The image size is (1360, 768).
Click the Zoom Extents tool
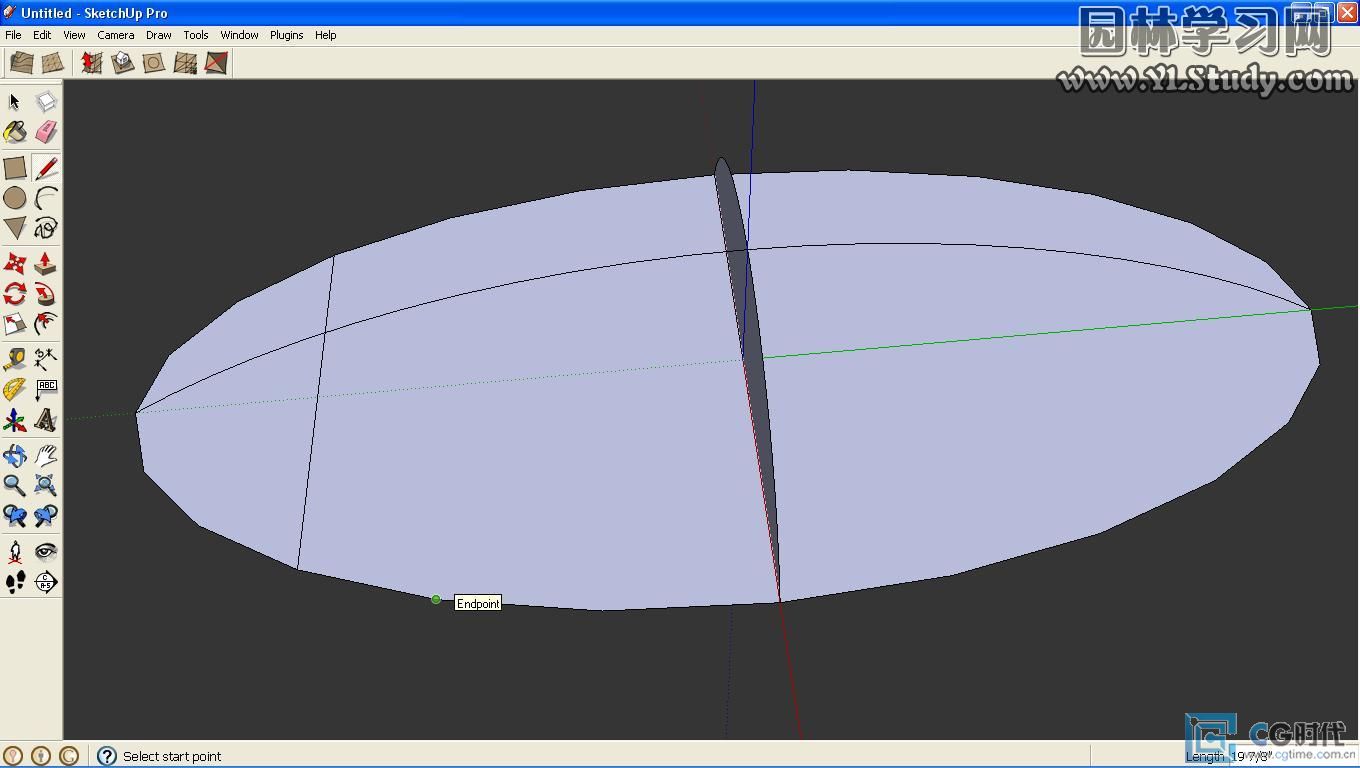click(46, 486)
